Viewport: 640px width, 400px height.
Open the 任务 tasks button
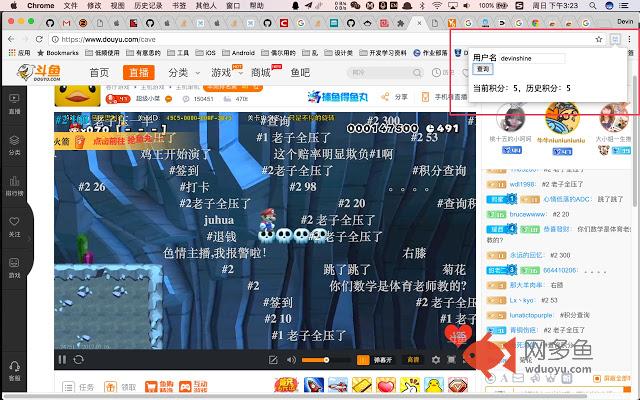(x=79, y=386)
